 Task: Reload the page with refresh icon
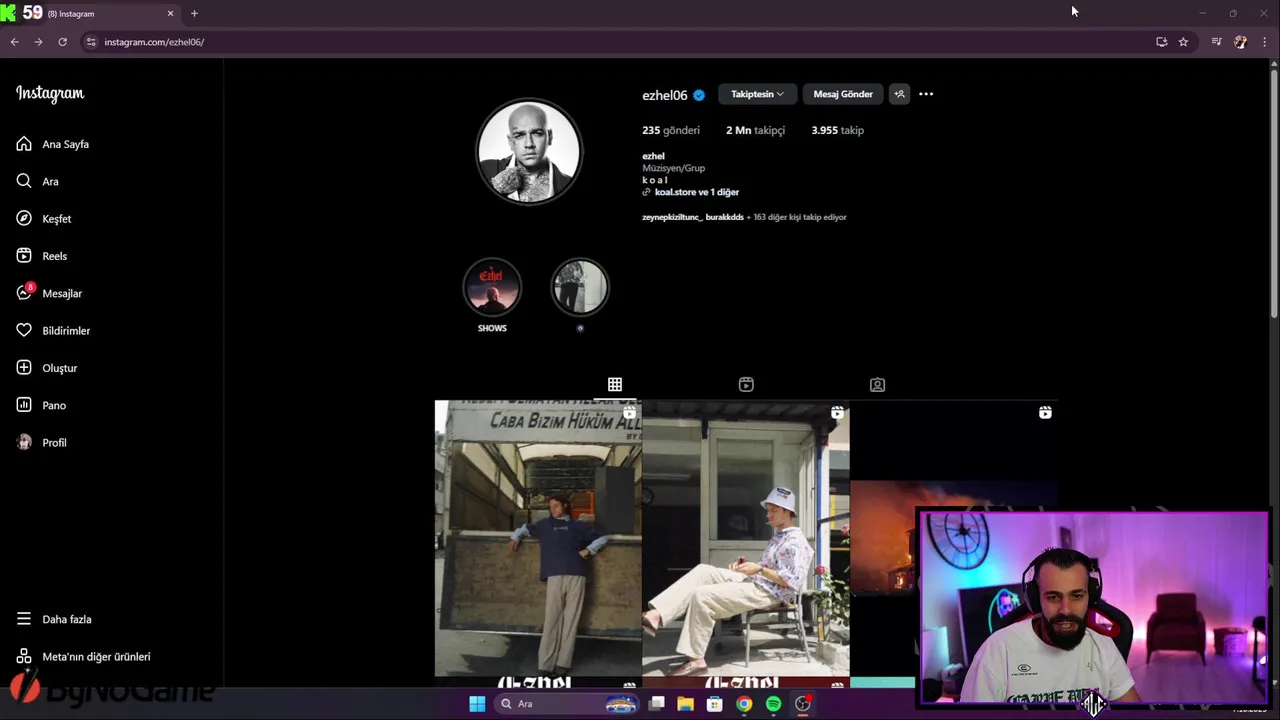pyautogui.click(x=62, y=42)
